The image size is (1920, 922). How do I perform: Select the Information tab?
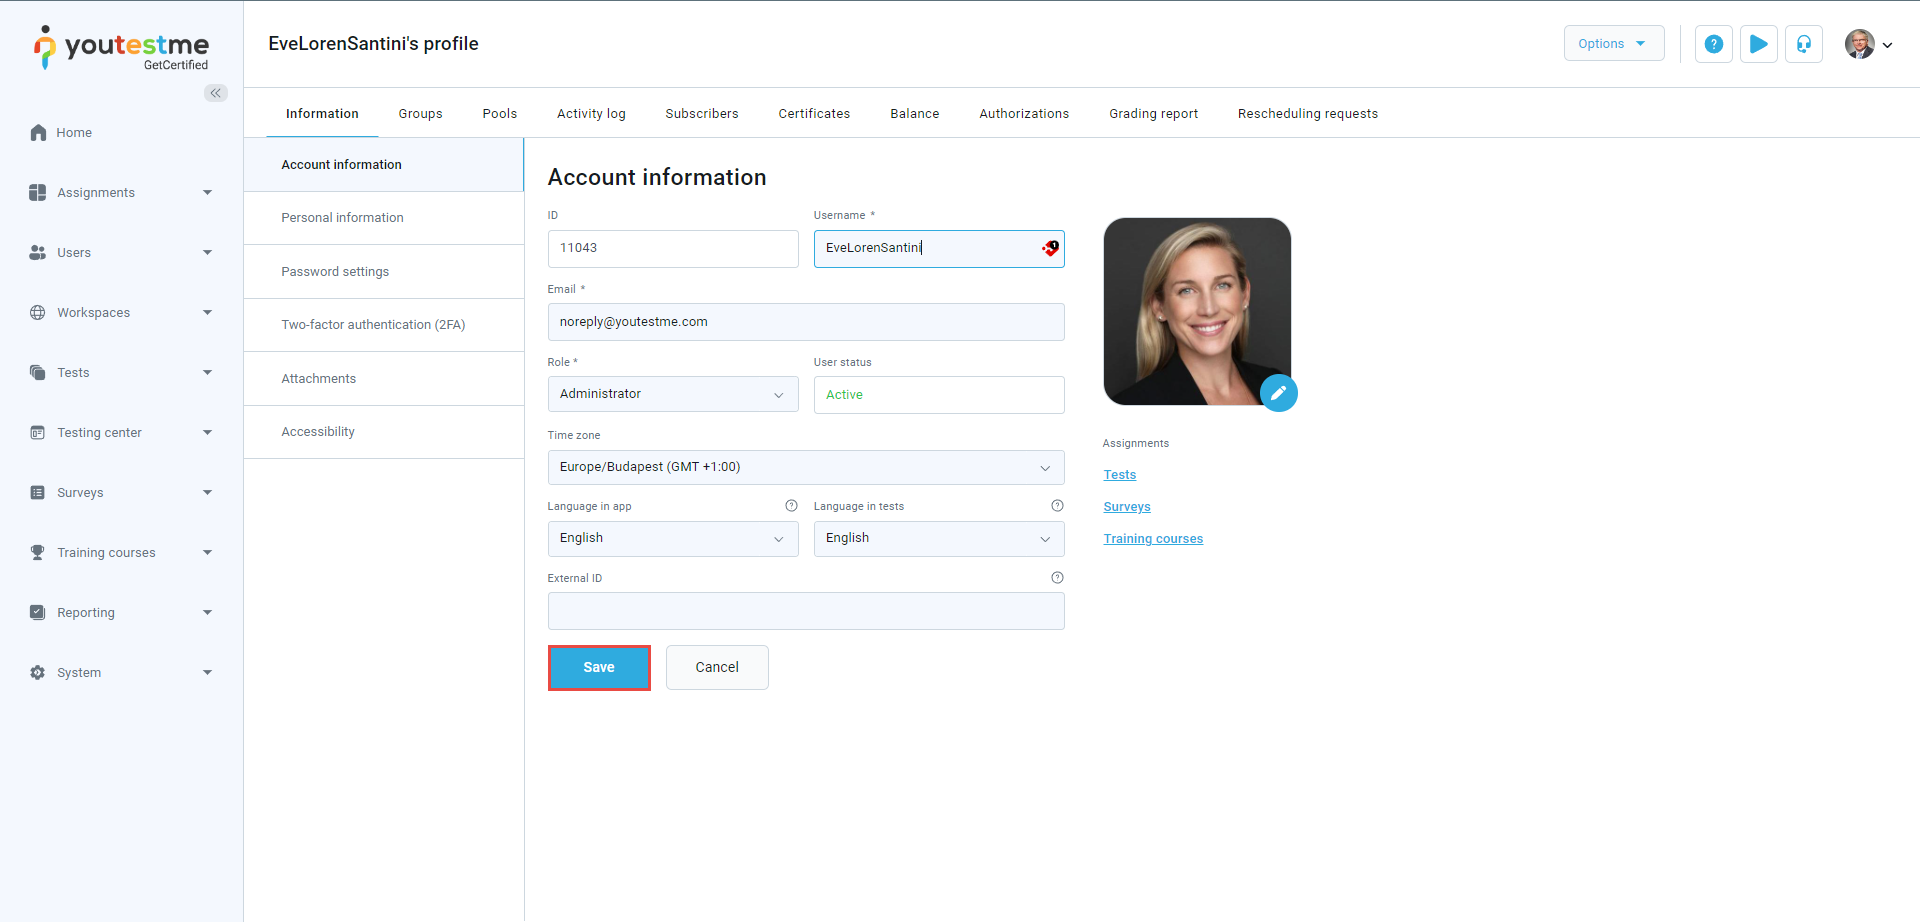322,113
